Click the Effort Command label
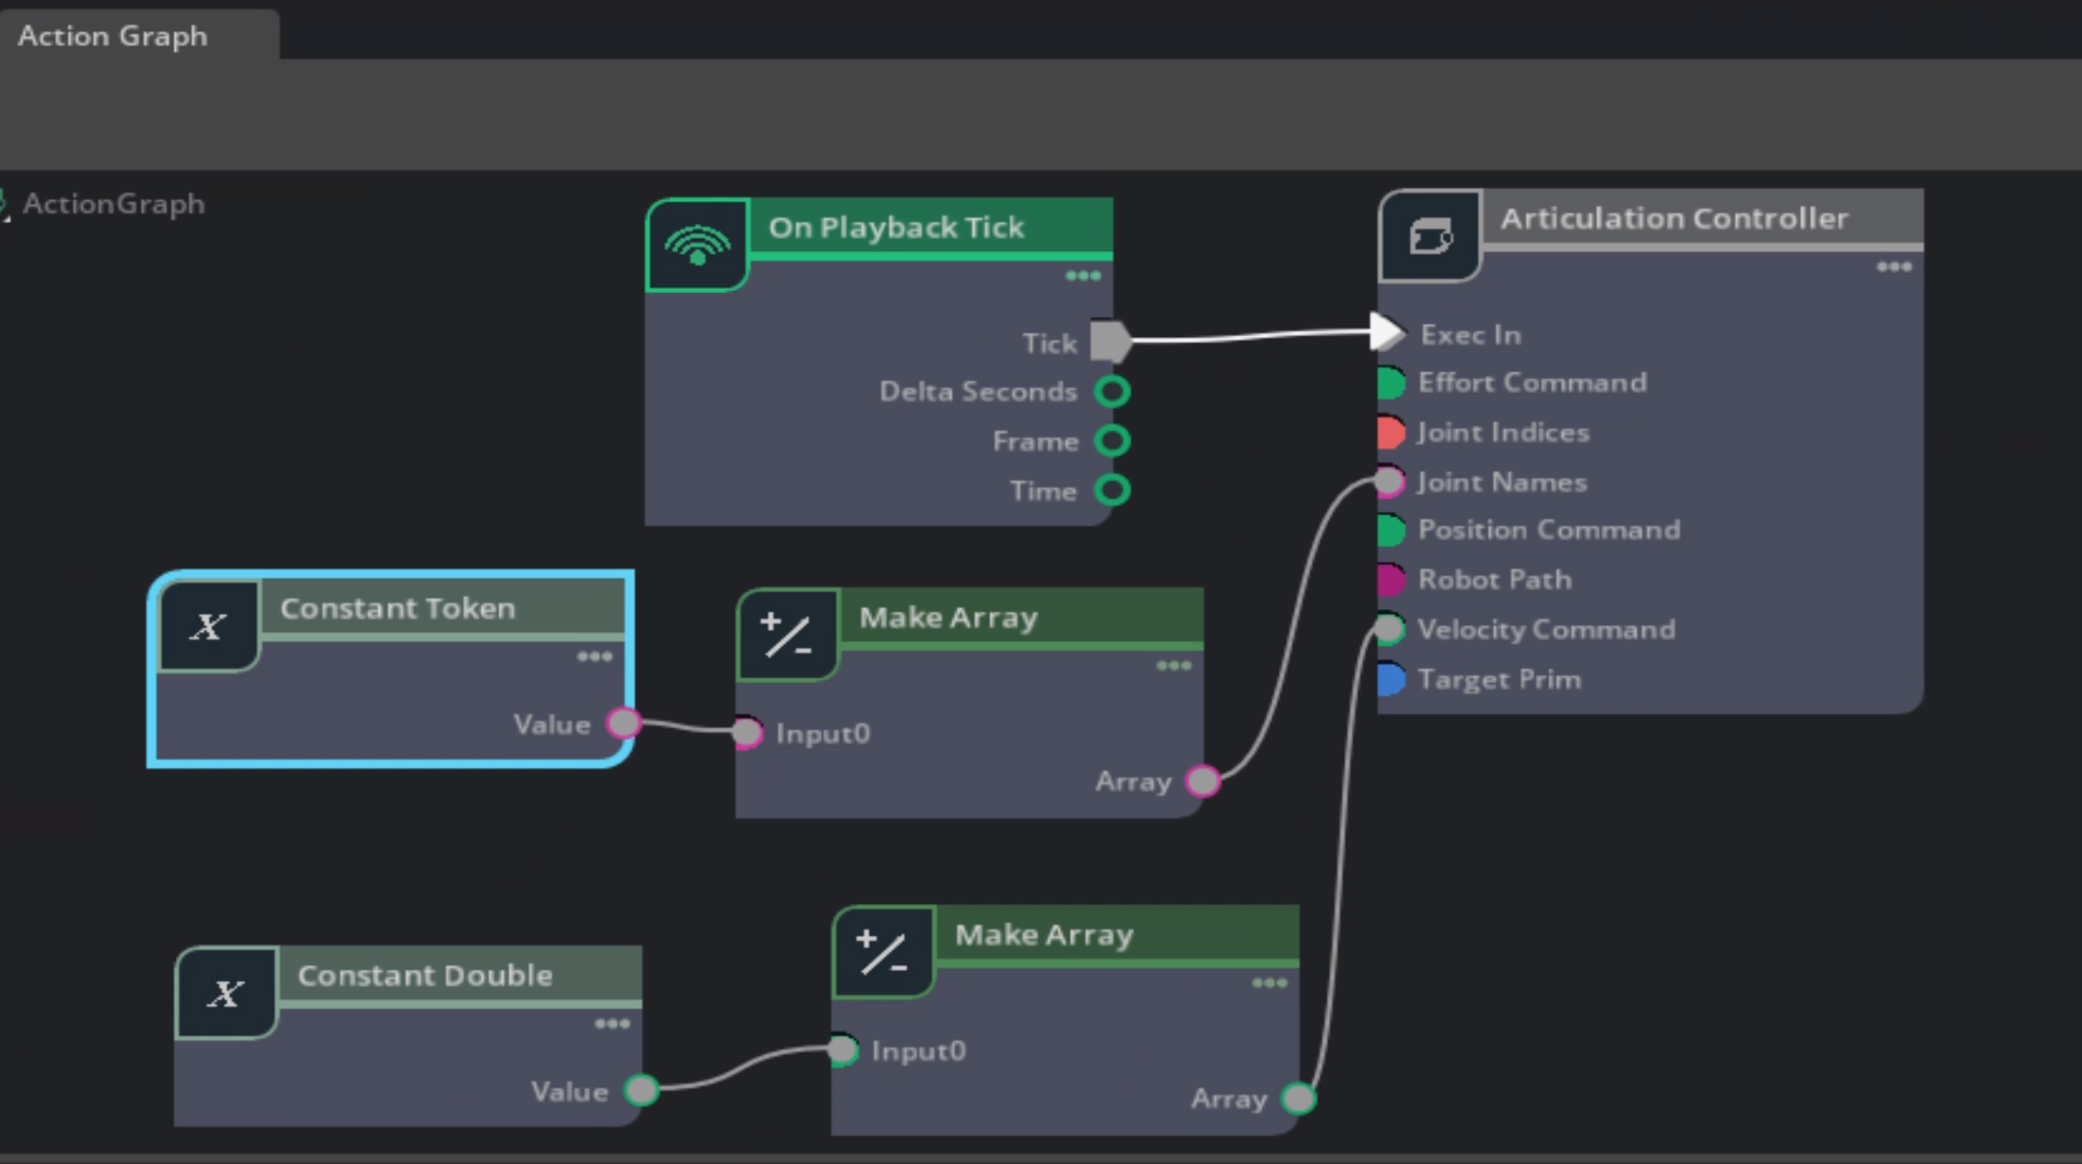The height and width of the screenshot is (1164, 2082). pyautogui.click(x=1532, y=383)
